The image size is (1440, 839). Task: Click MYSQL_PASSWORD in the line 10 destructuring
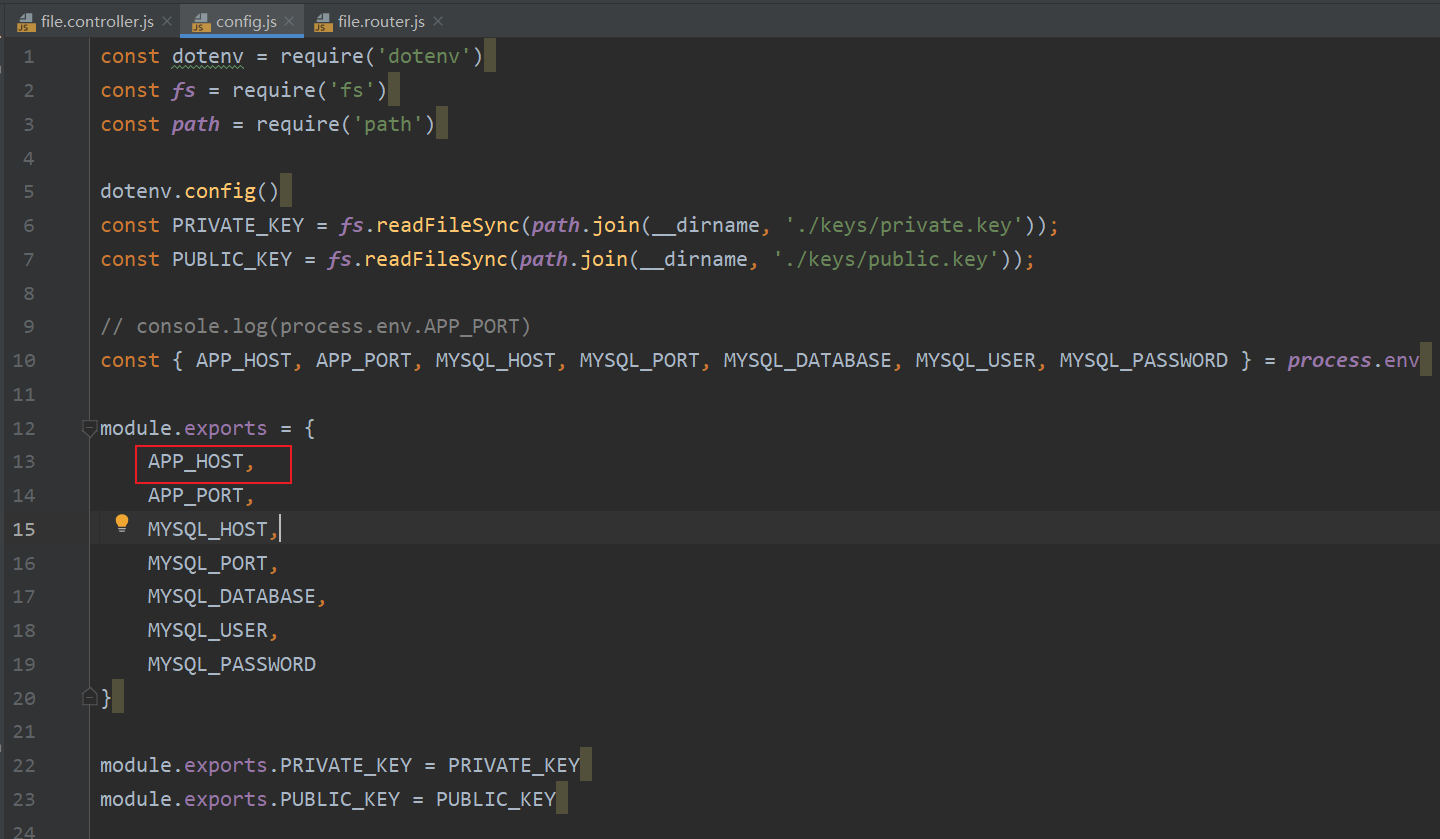[x=1144, y=360]
